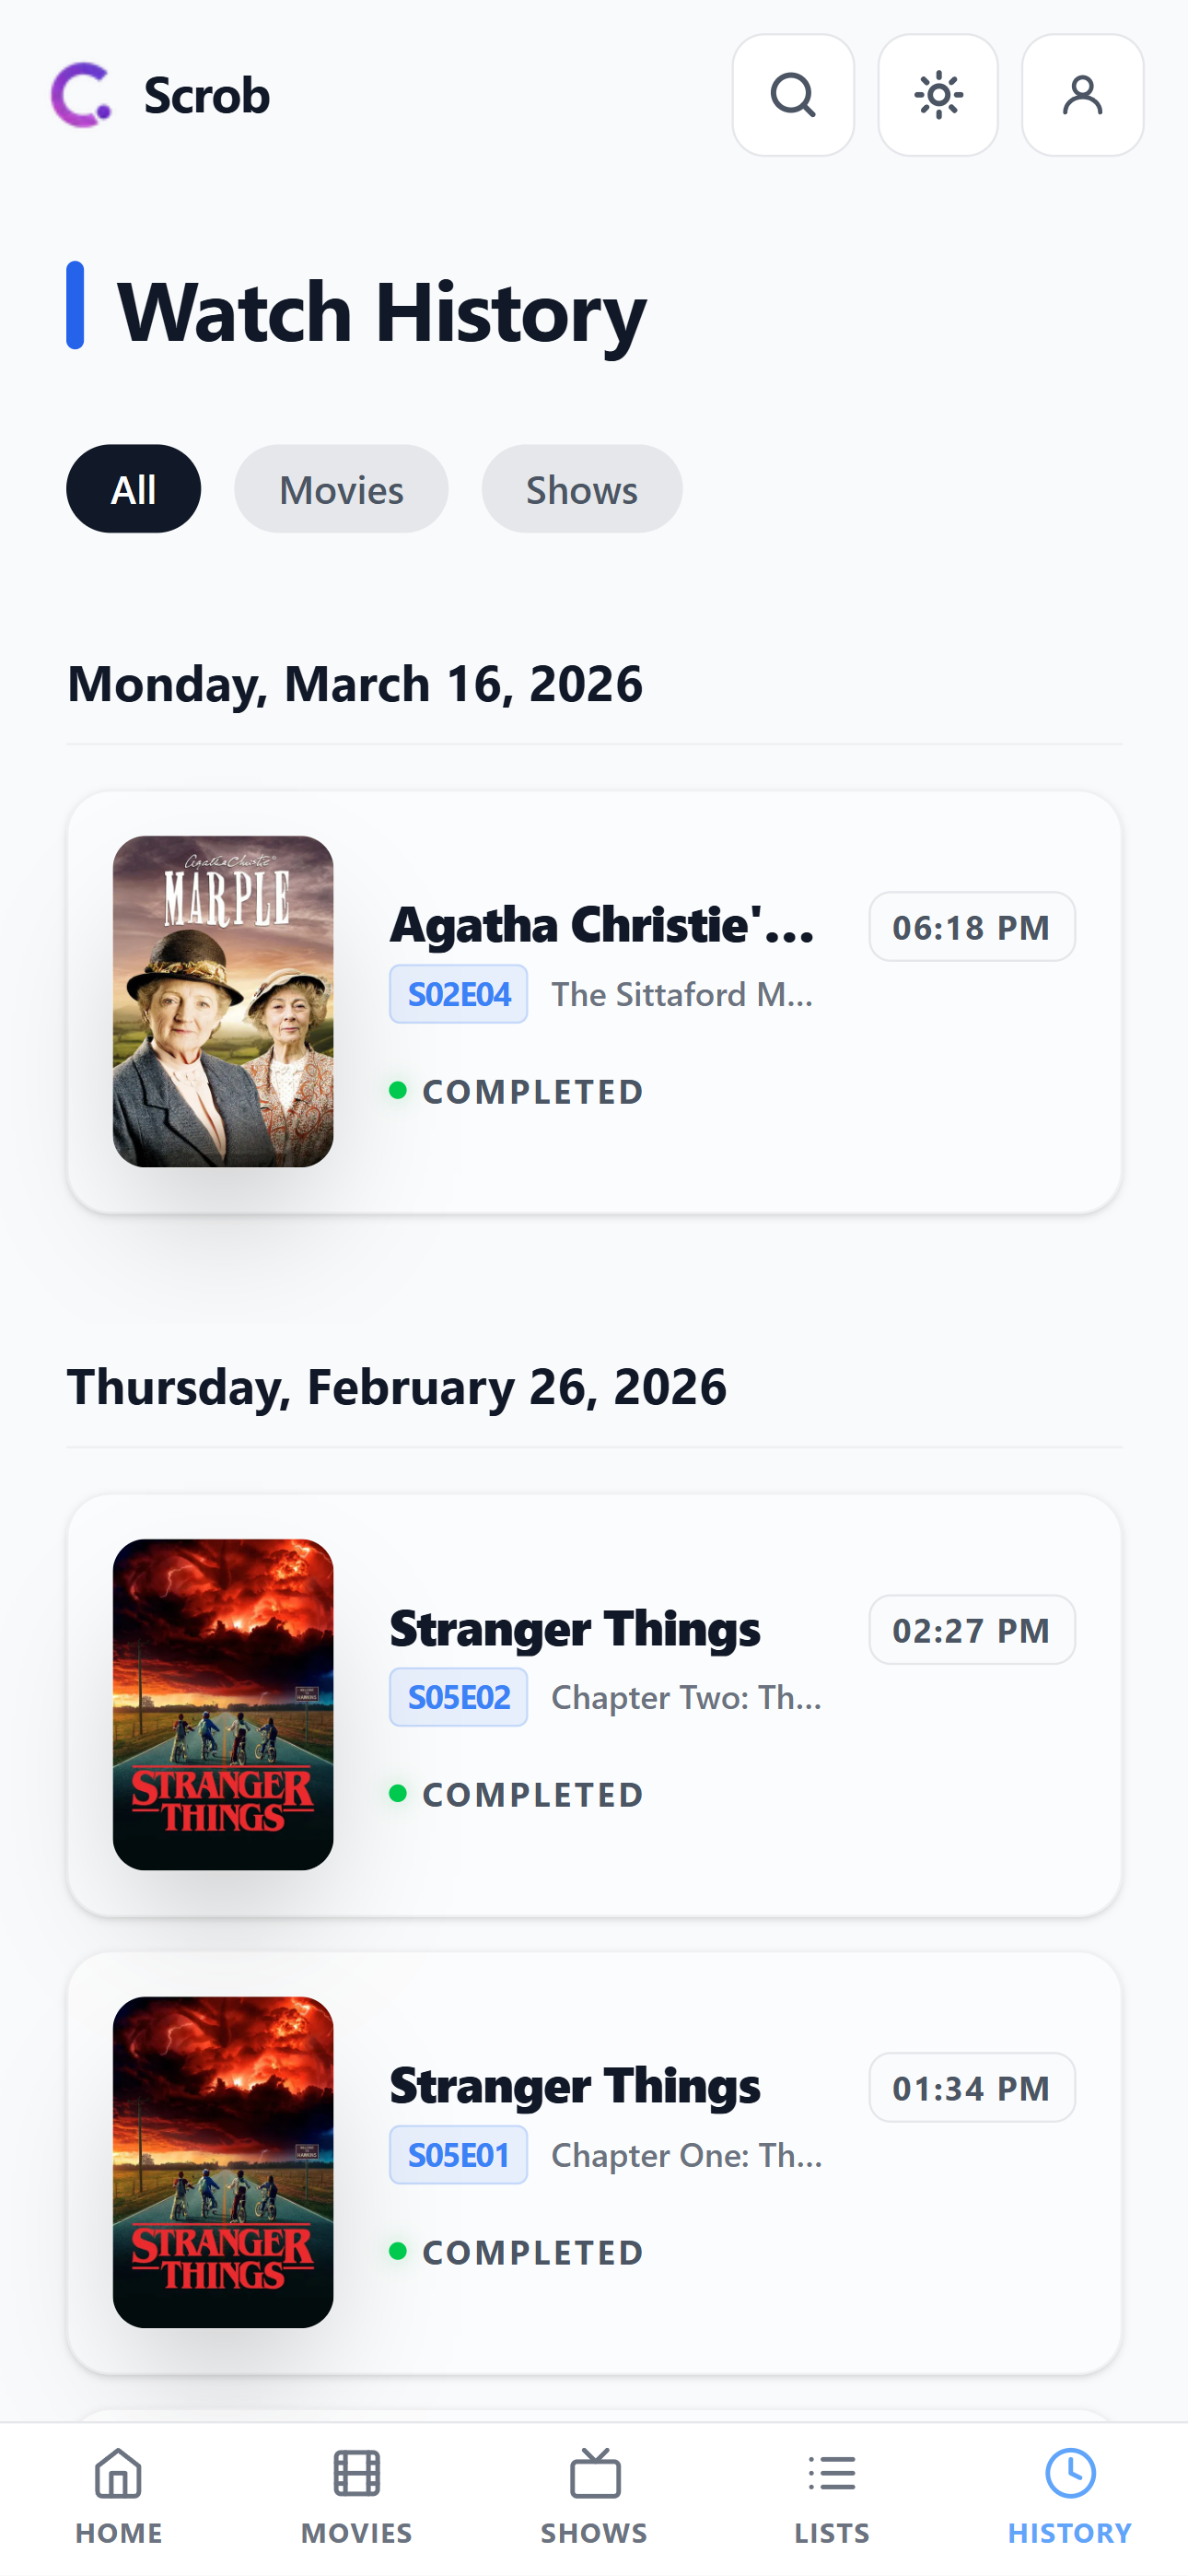The image size is (1188, 2576).
Task: Toggle the light/dark theme sun icon
Action: pyautogui.click(x=937, y=95)
